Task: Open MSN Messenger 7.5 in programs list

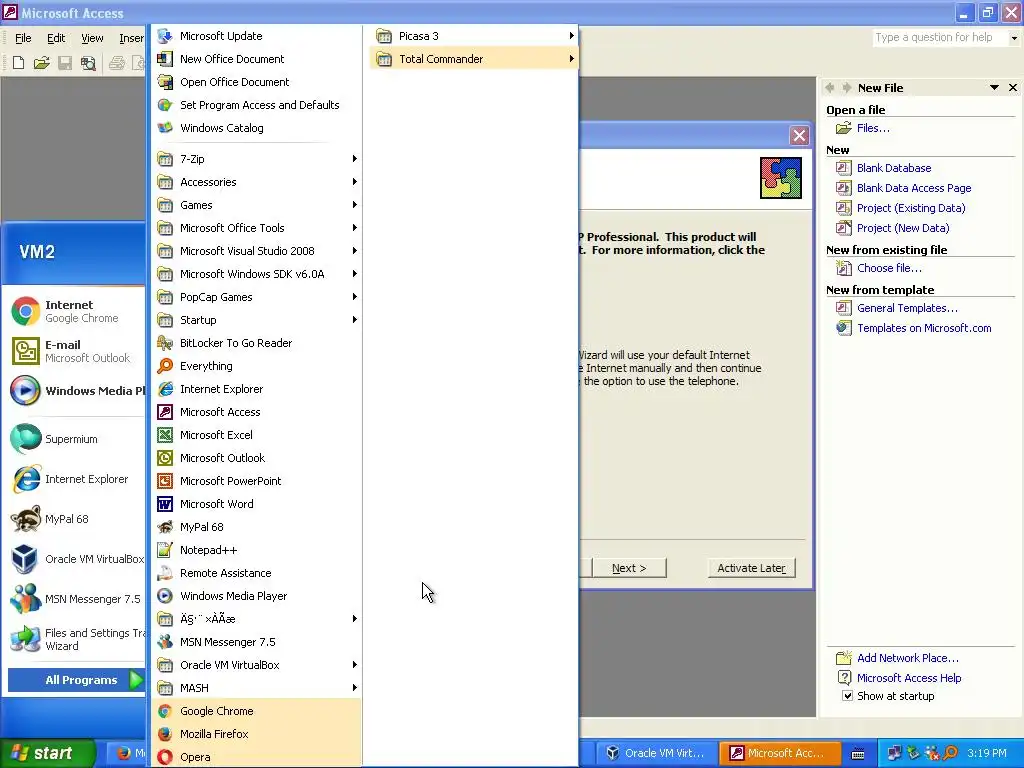Action: click(257, 642)
